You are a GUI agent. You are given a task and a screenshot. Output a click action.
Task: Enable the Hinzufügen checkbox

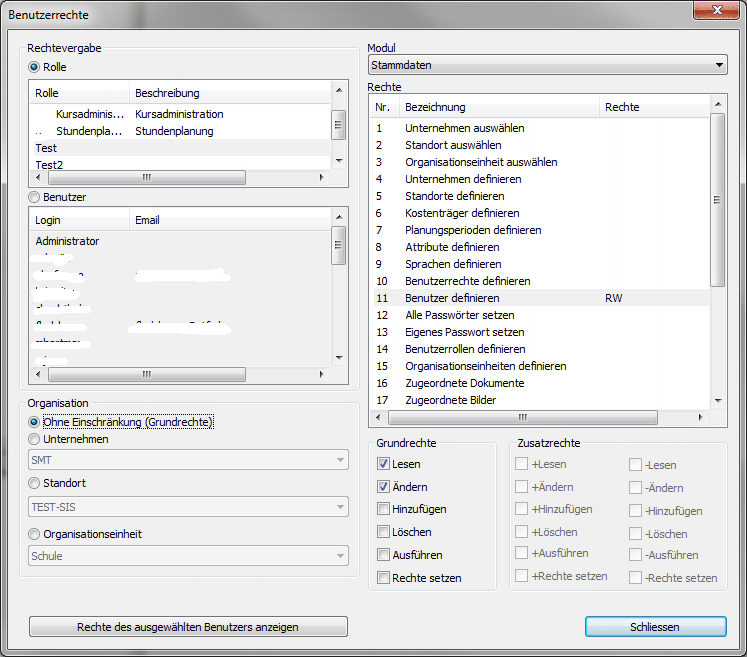[384, 509]
